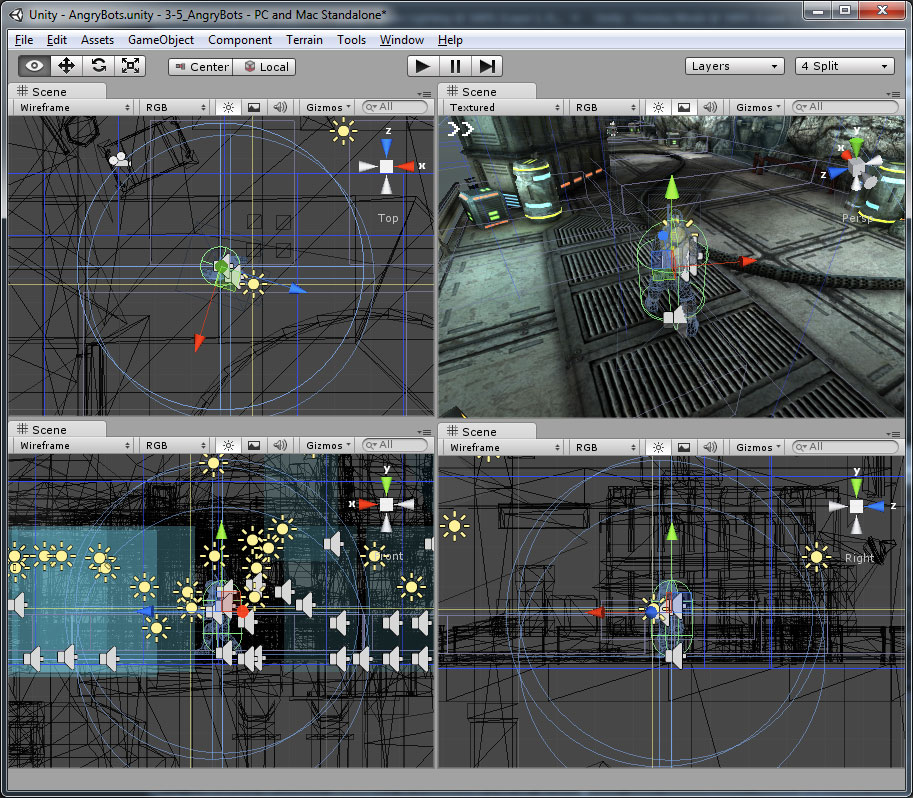Image resolution: width=913 pixels, height=798 pixels.
Task: Open Textured draw mode dropdown in perspective view
Action: click(x=504, y=107)
